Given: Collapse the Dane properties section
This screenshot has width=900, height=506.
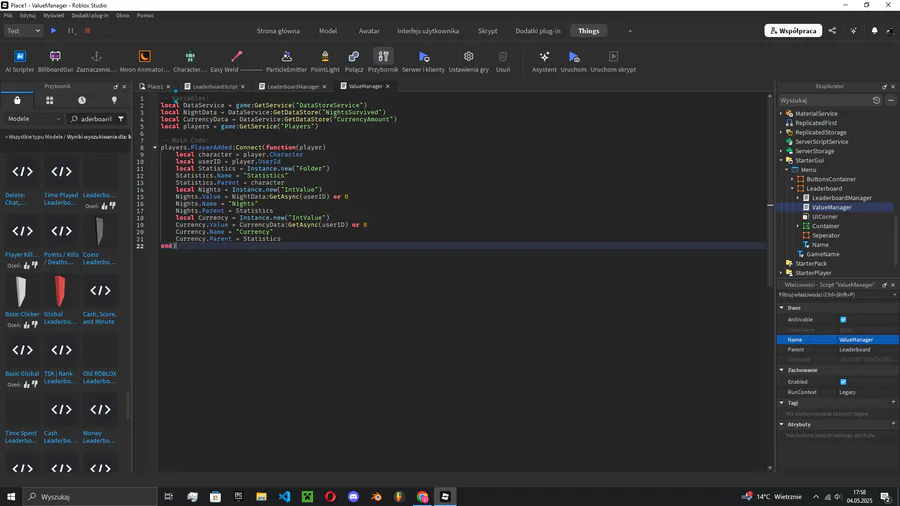Looking at the screenshot, I should 781,308.
